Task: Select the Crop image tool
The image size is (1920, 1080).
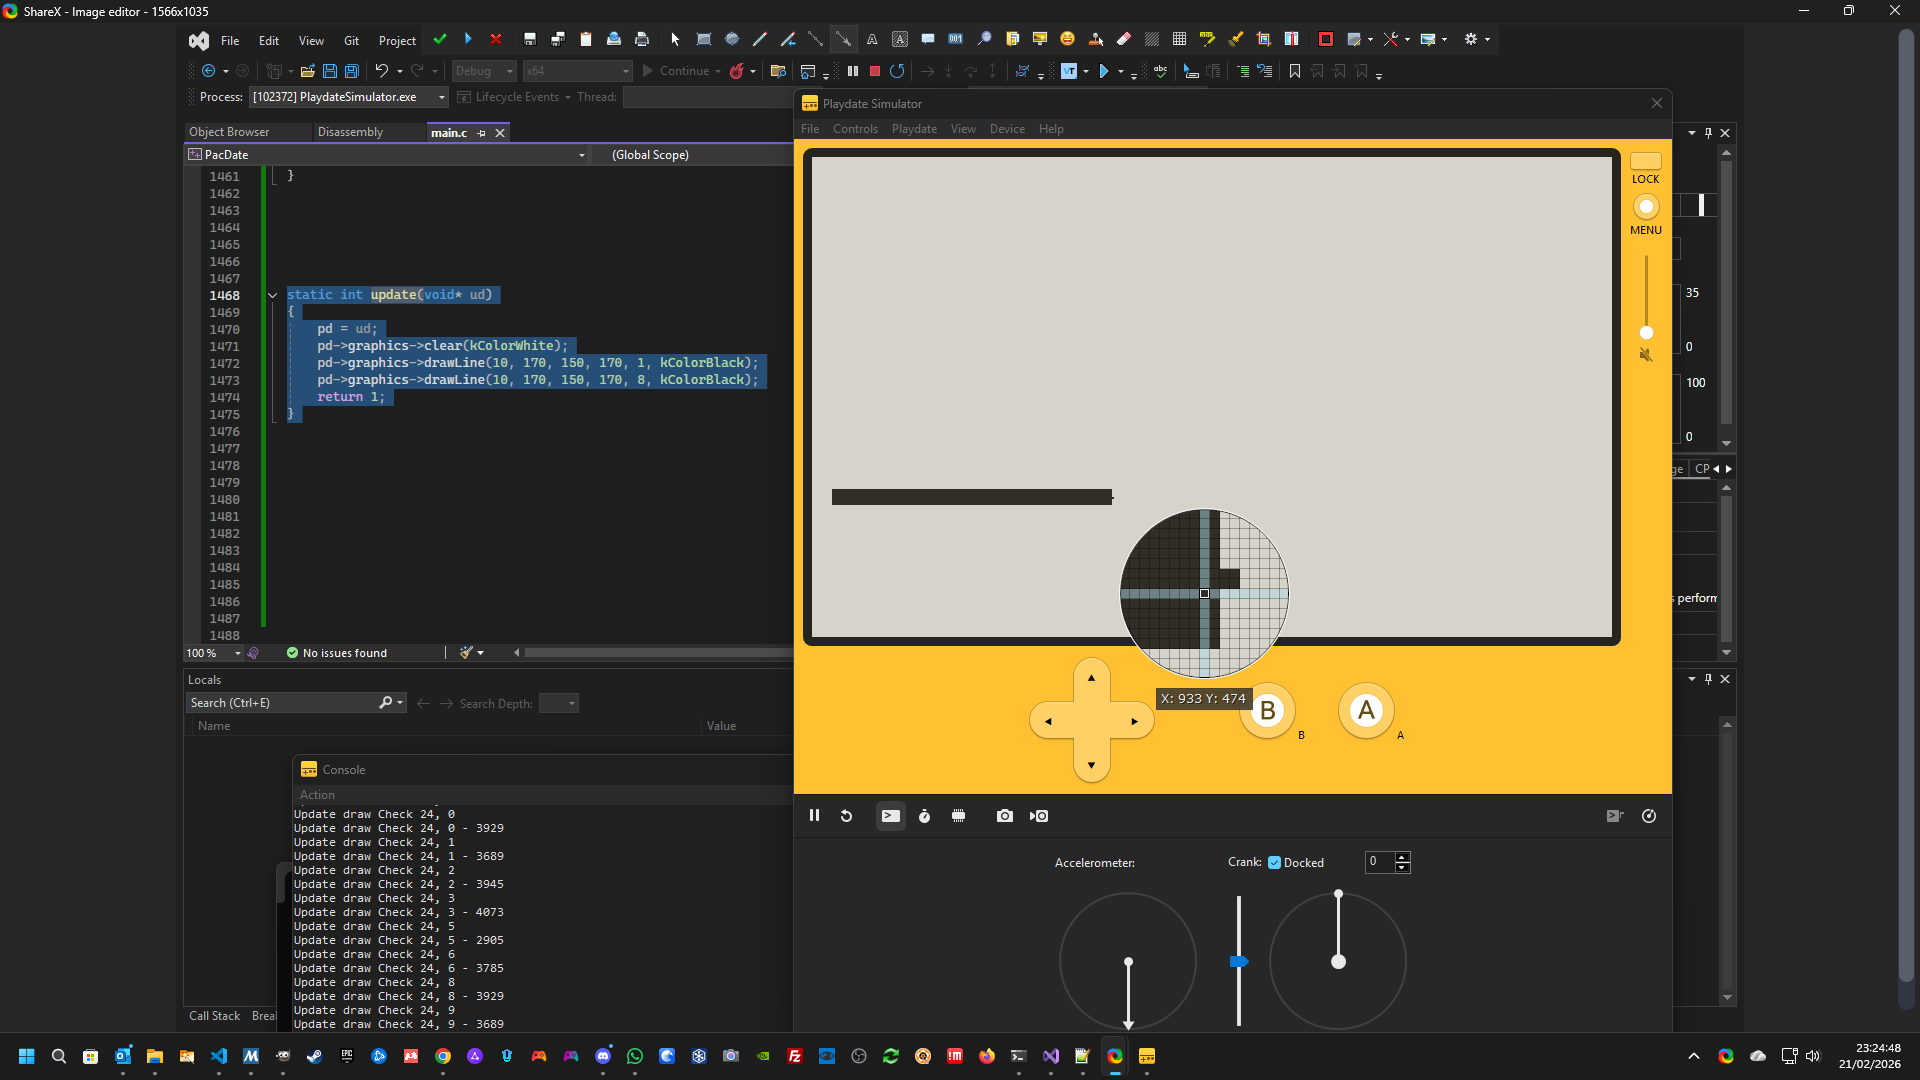Action: pyautogui.click(x=1264, y=39)
